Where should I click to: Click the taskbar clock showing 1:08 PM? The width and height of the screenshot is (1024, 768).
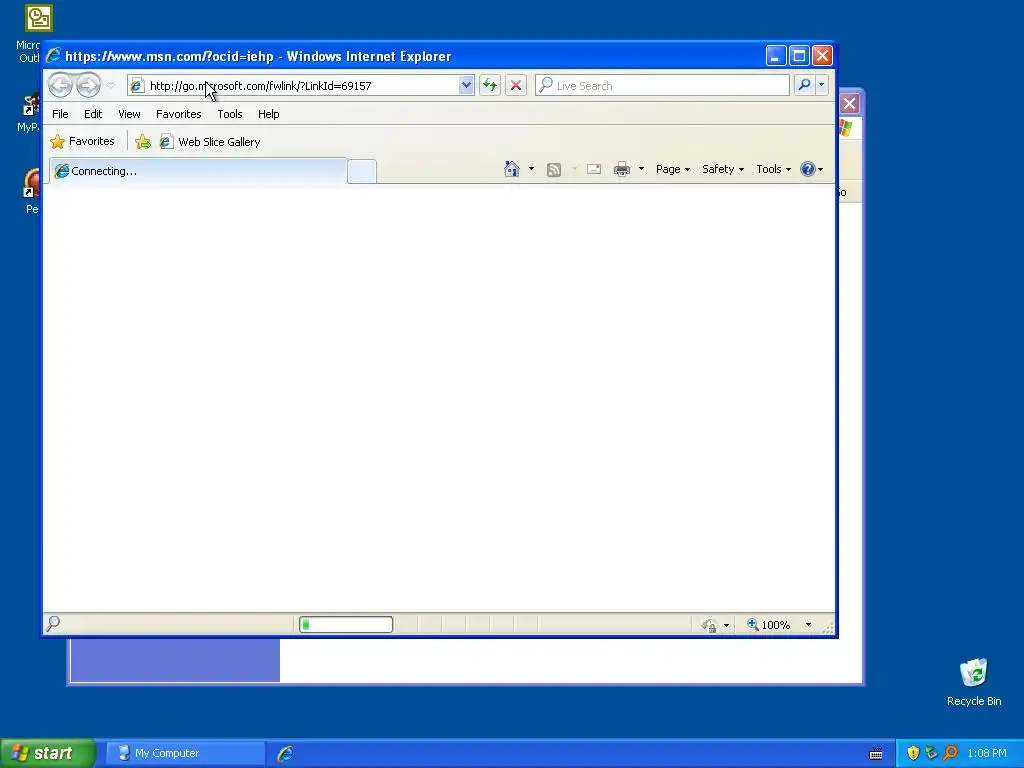click(x=987, y=753)
